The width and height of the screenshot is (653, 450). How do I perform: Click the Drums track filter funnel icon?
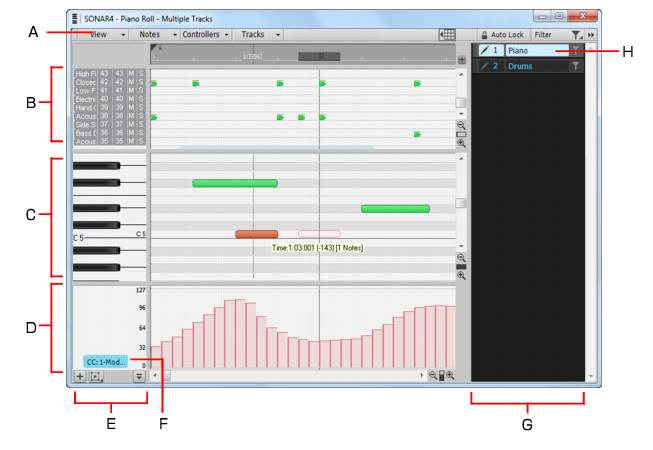576,66
